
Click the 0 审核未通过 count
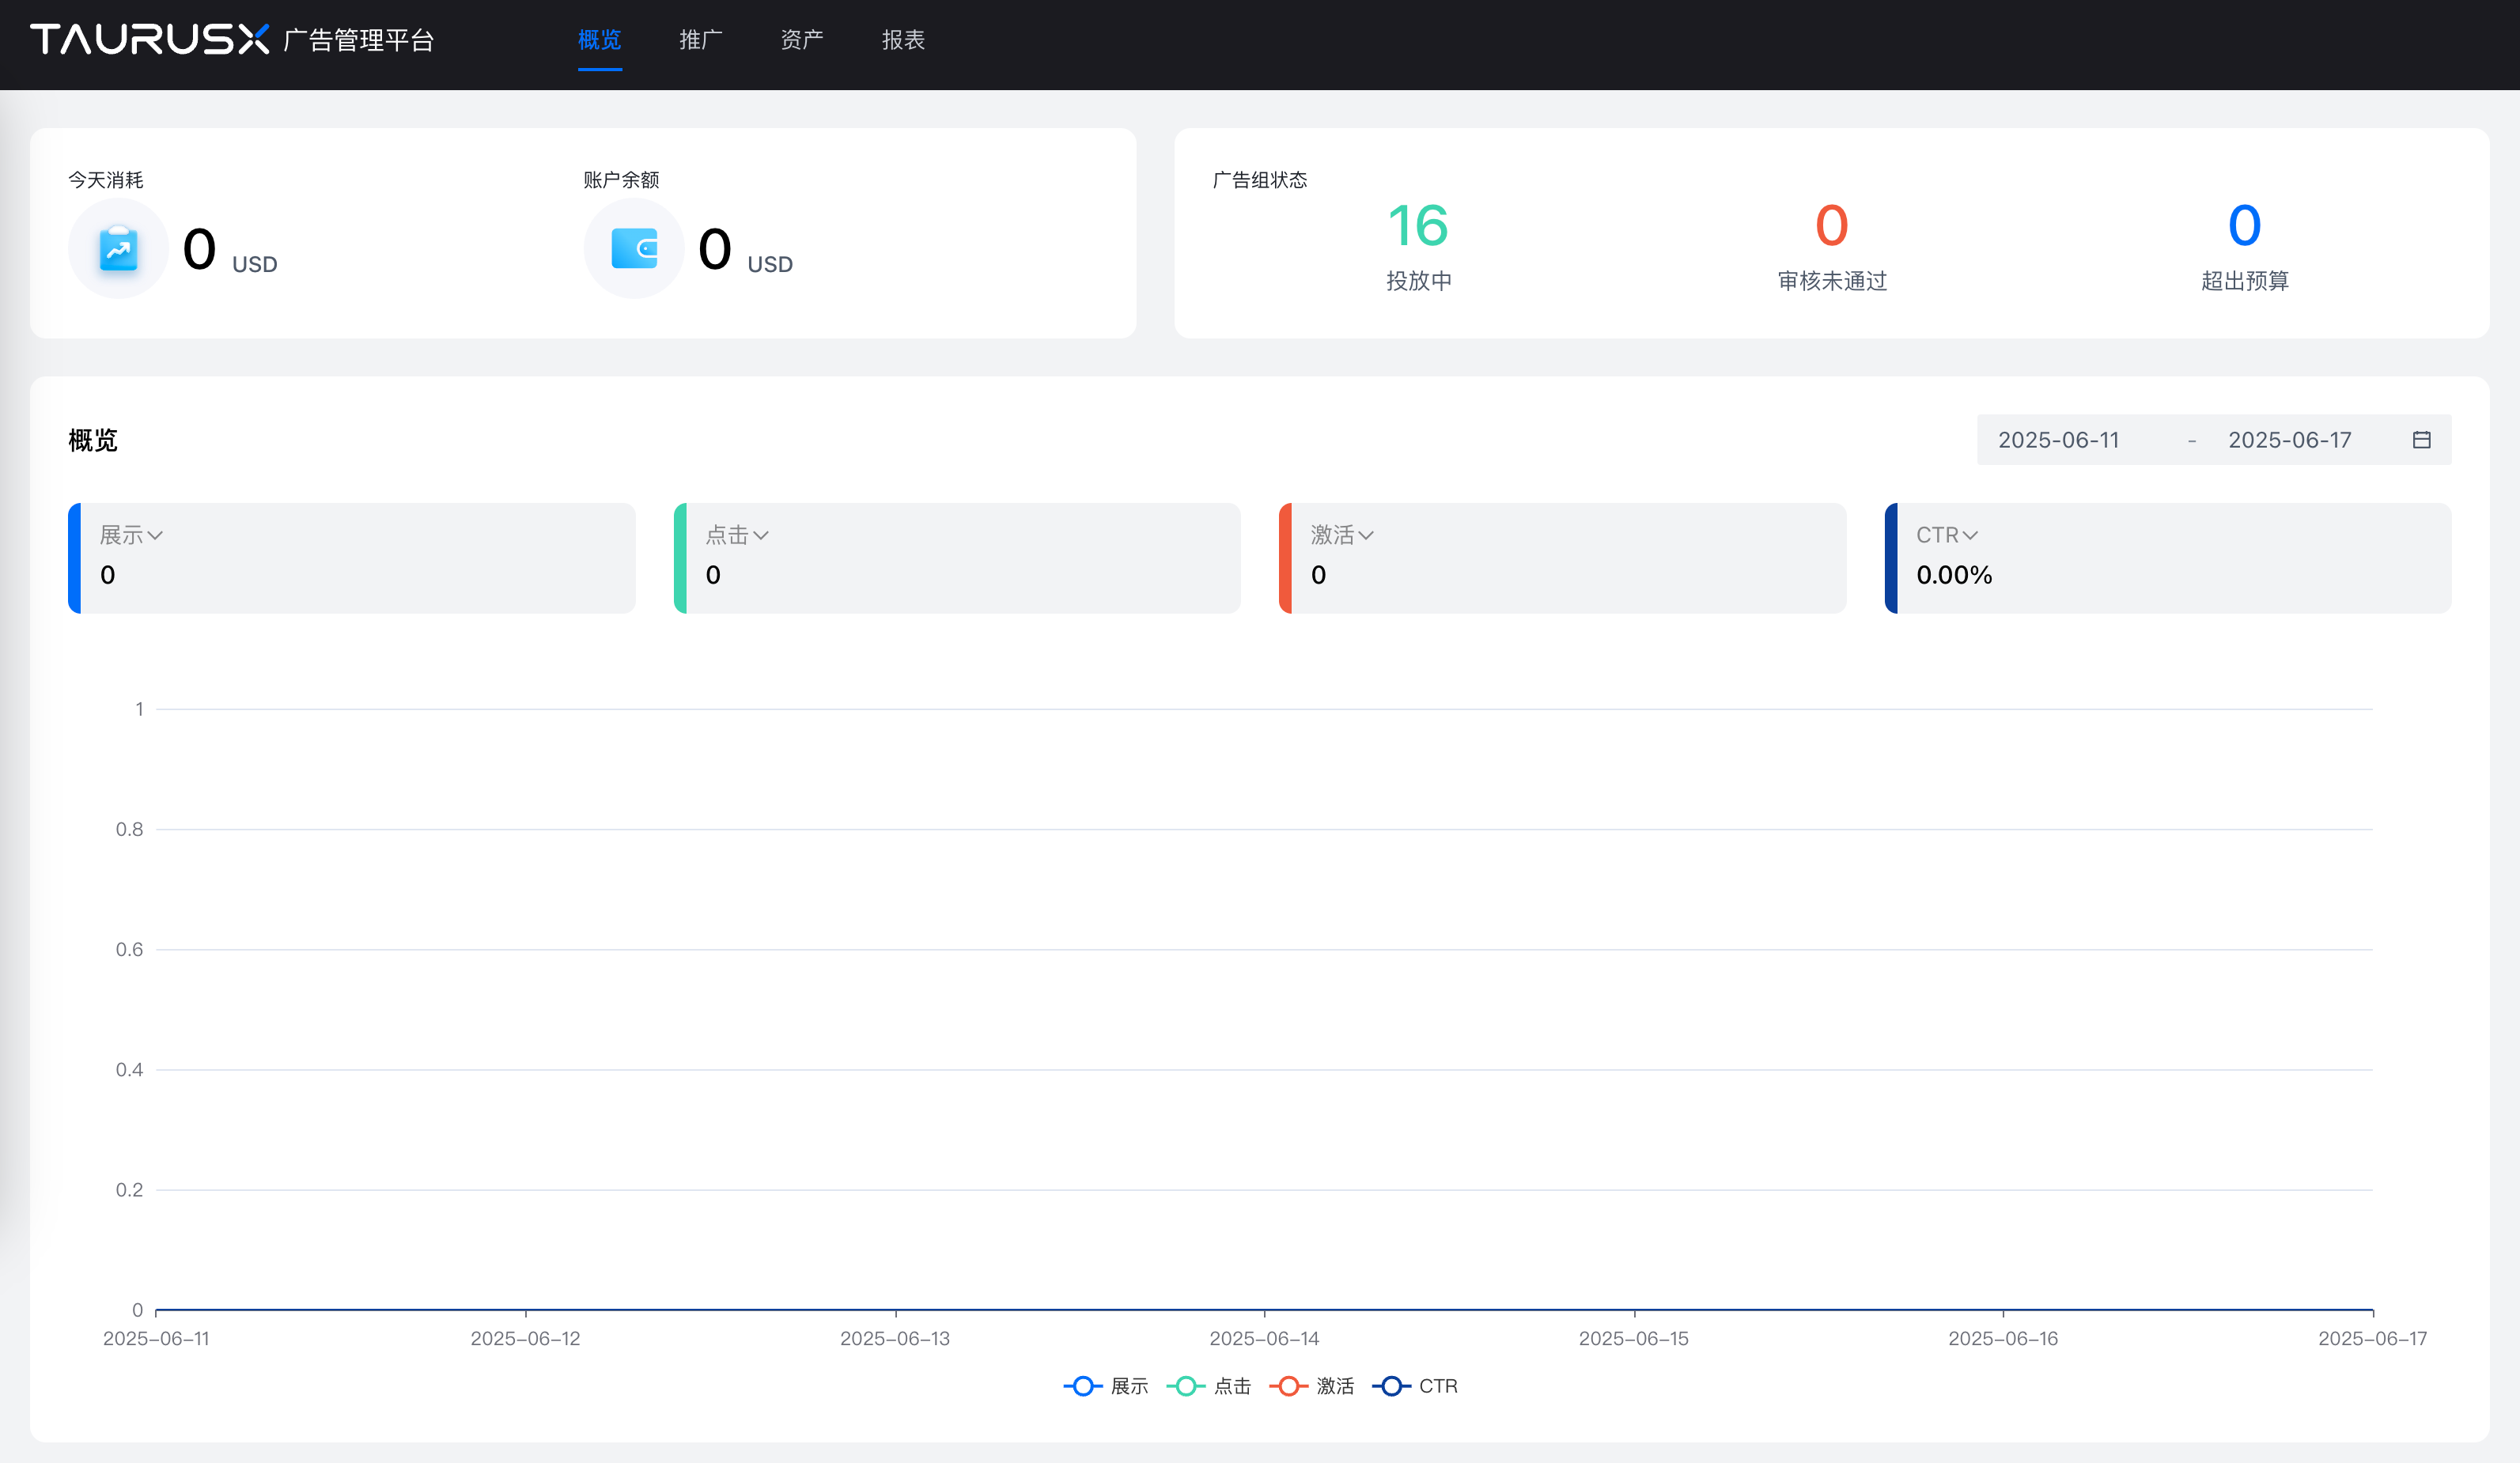click(1832, 226)
